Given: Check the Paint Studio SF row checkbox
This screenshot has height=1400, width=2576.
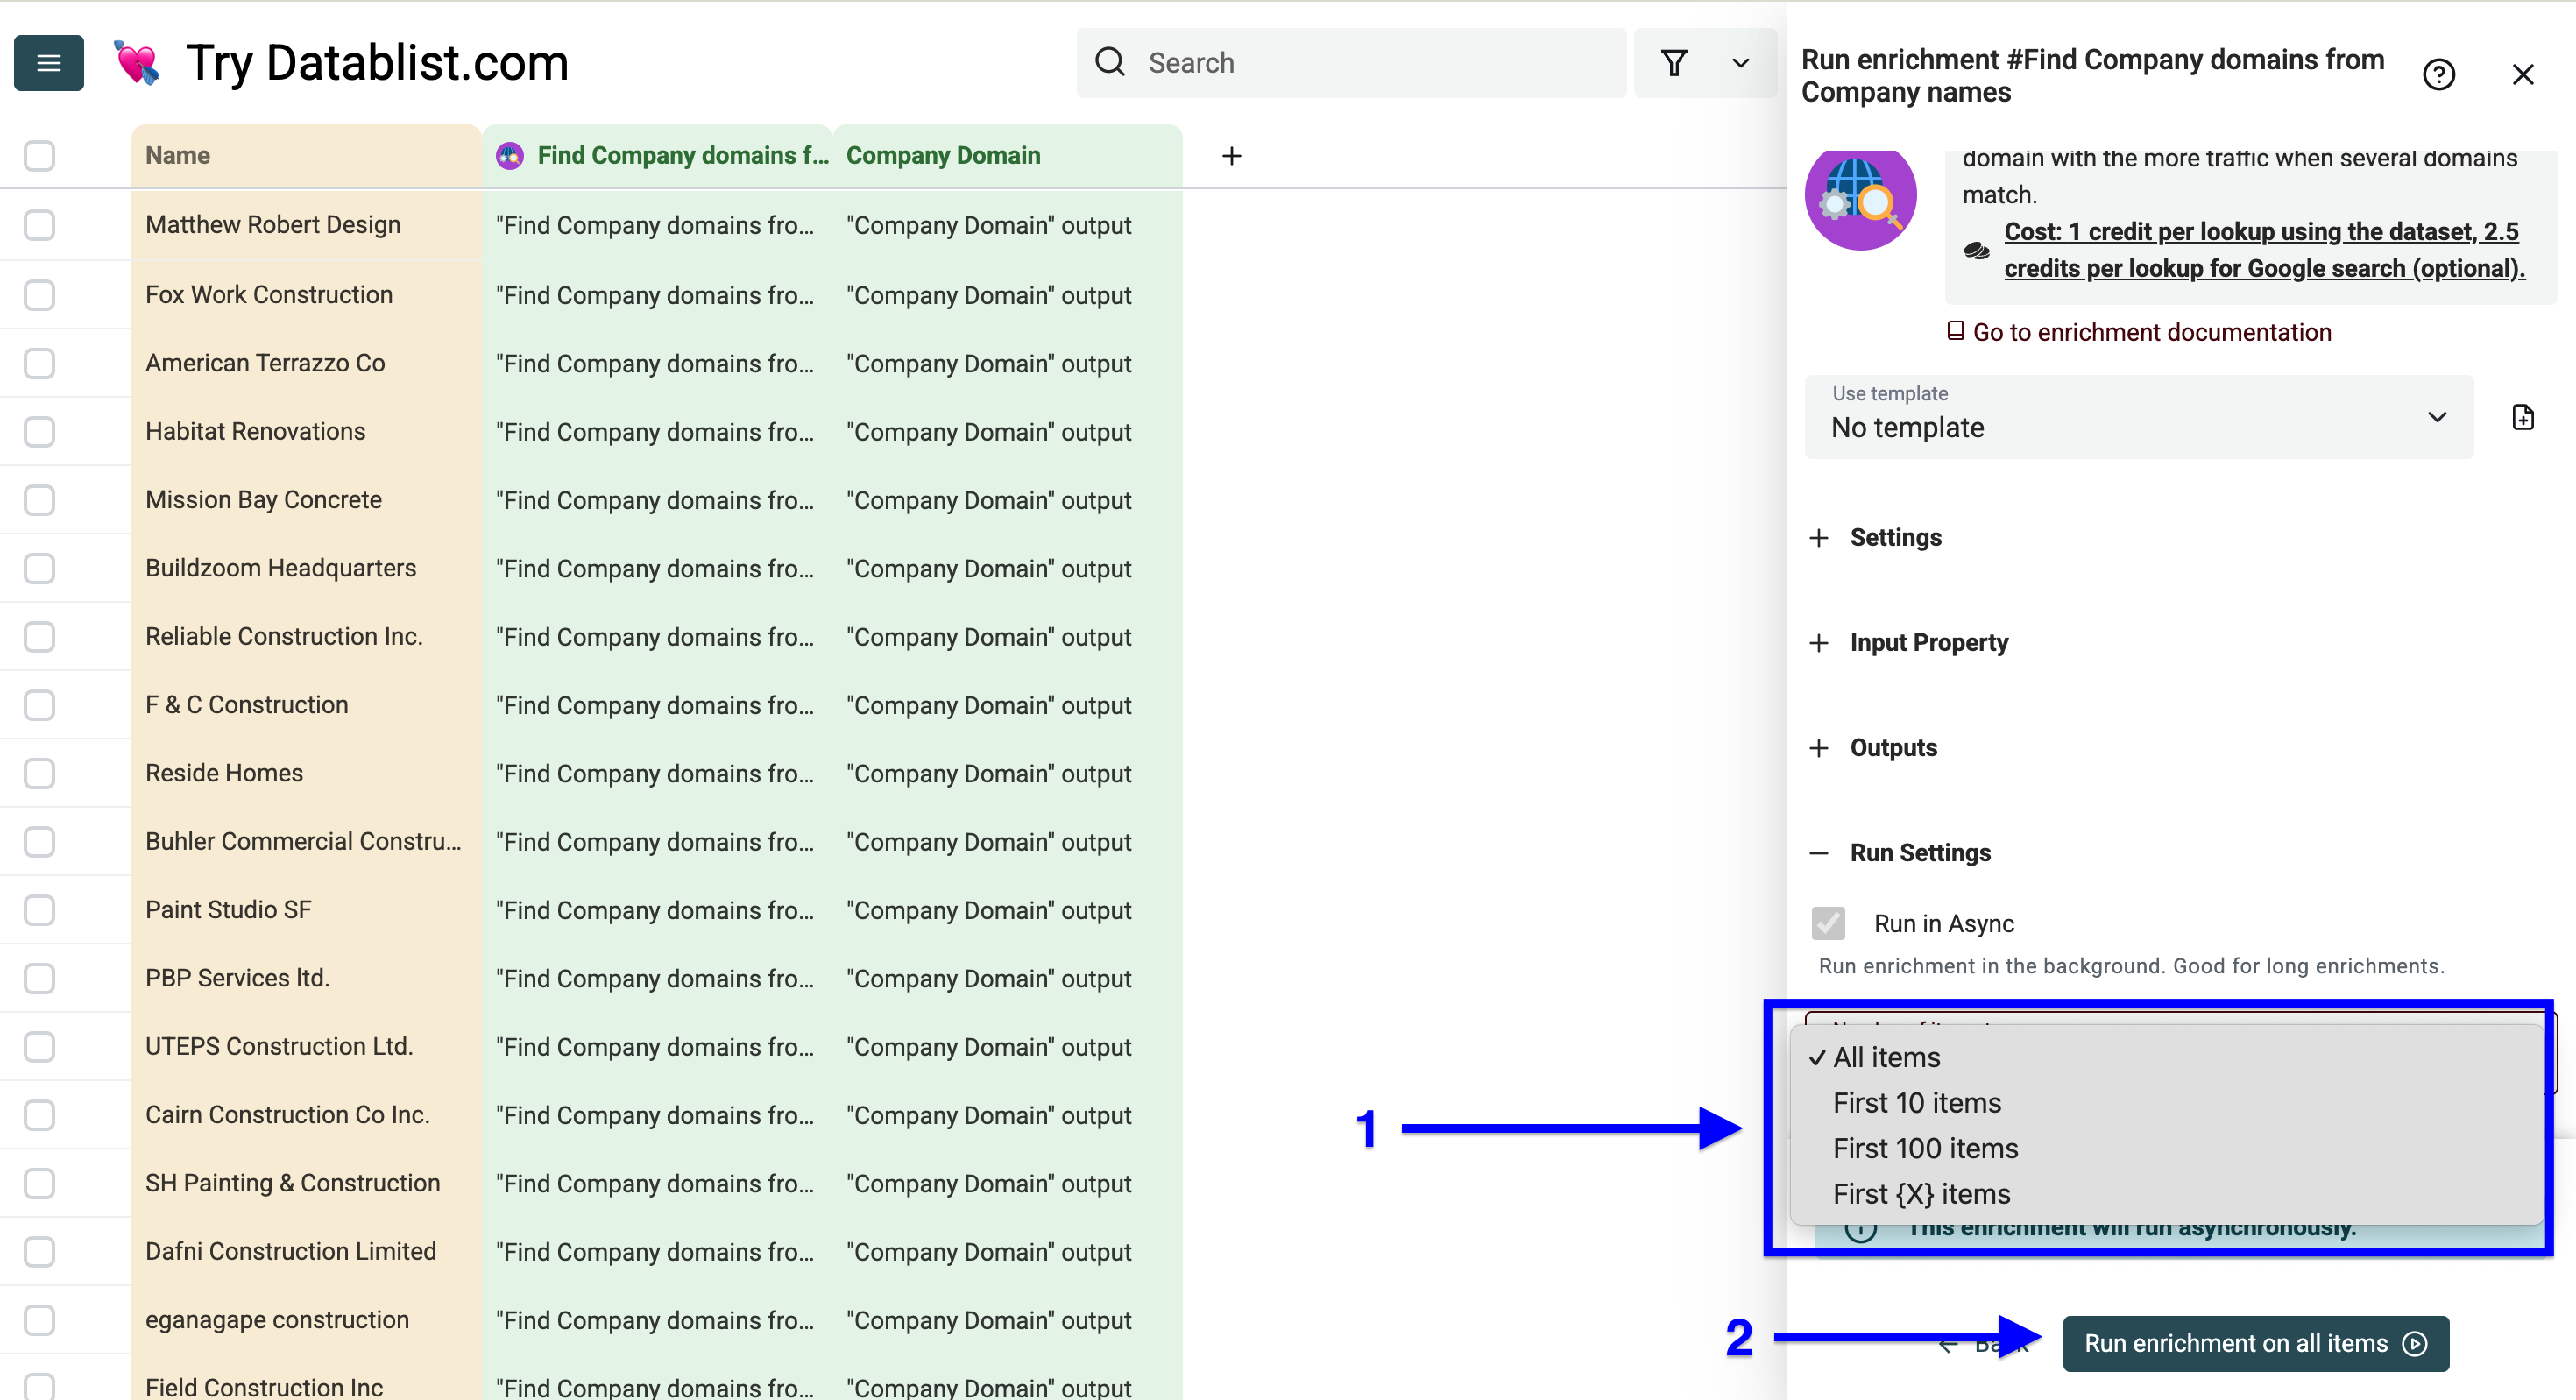Looking at the screenshot, I should 39,910.
